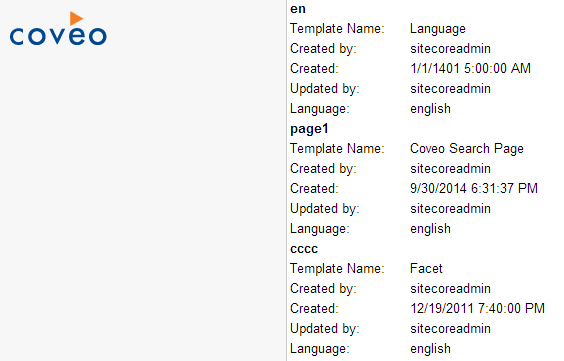Click 'Updated by:' label under en
The height and width of the screenshot is (361, 564).
[x=325, y=89]
